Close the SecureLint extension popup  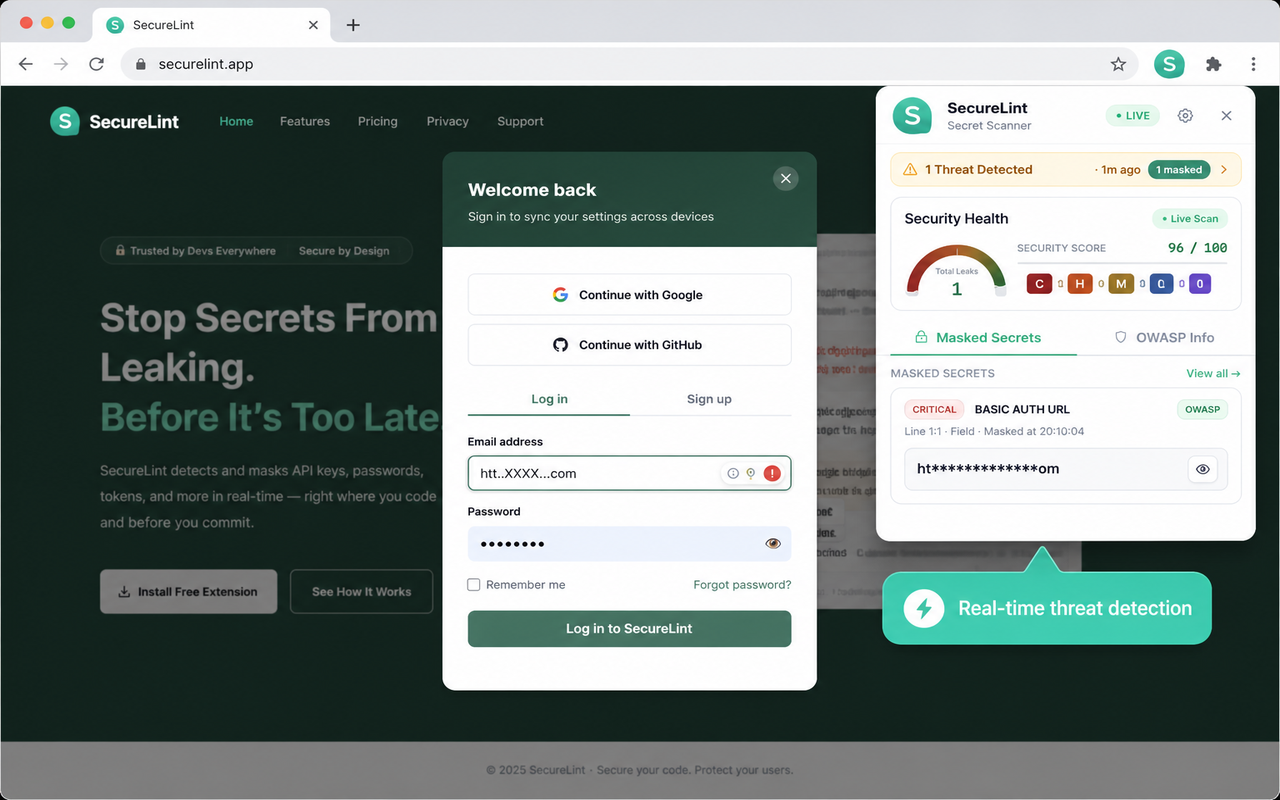coord(1226,116)
